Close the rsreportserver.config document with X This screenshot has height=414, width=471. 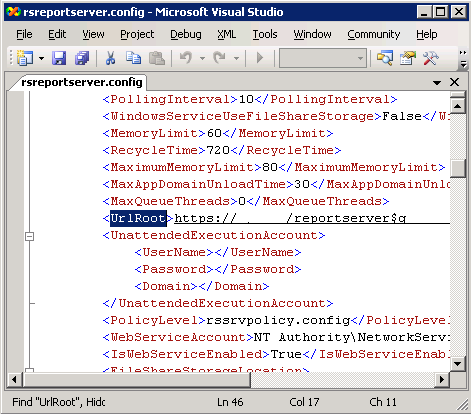tap(454, 82)
